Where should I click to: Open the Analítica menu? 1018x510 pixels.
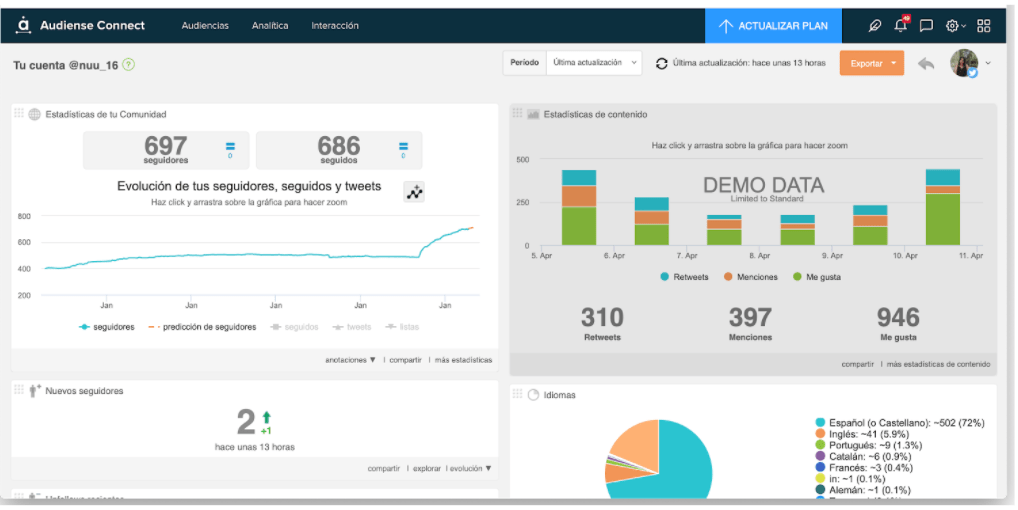click(270, 26)
